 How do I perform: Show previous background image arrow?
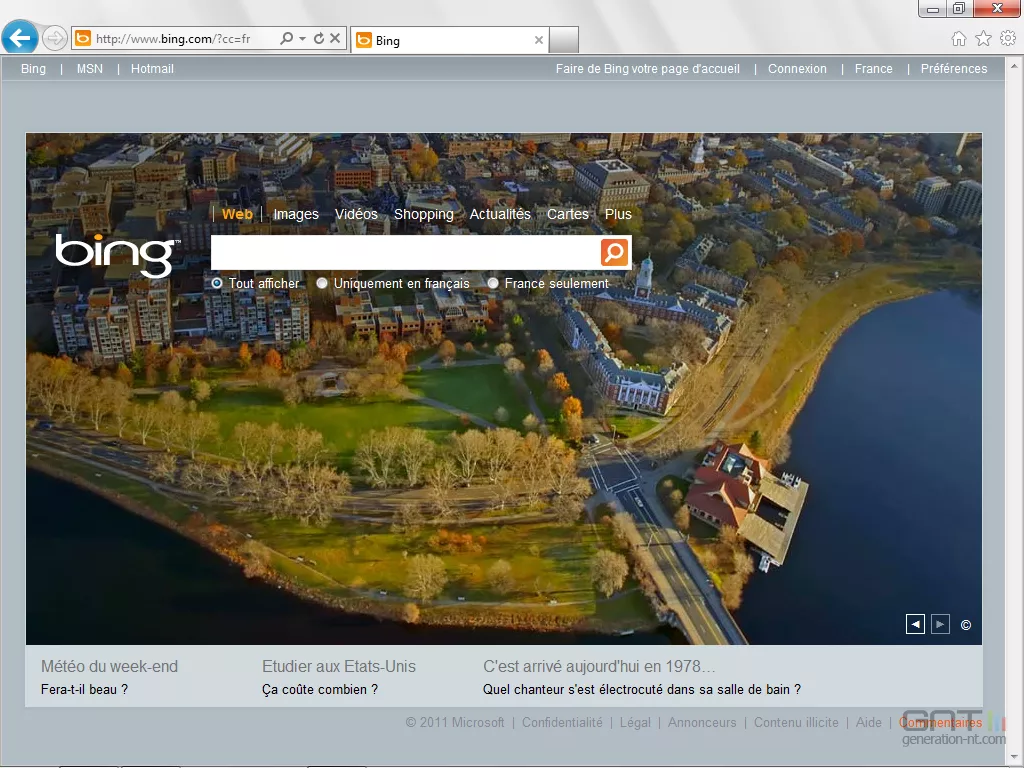[x=915, y=624]
